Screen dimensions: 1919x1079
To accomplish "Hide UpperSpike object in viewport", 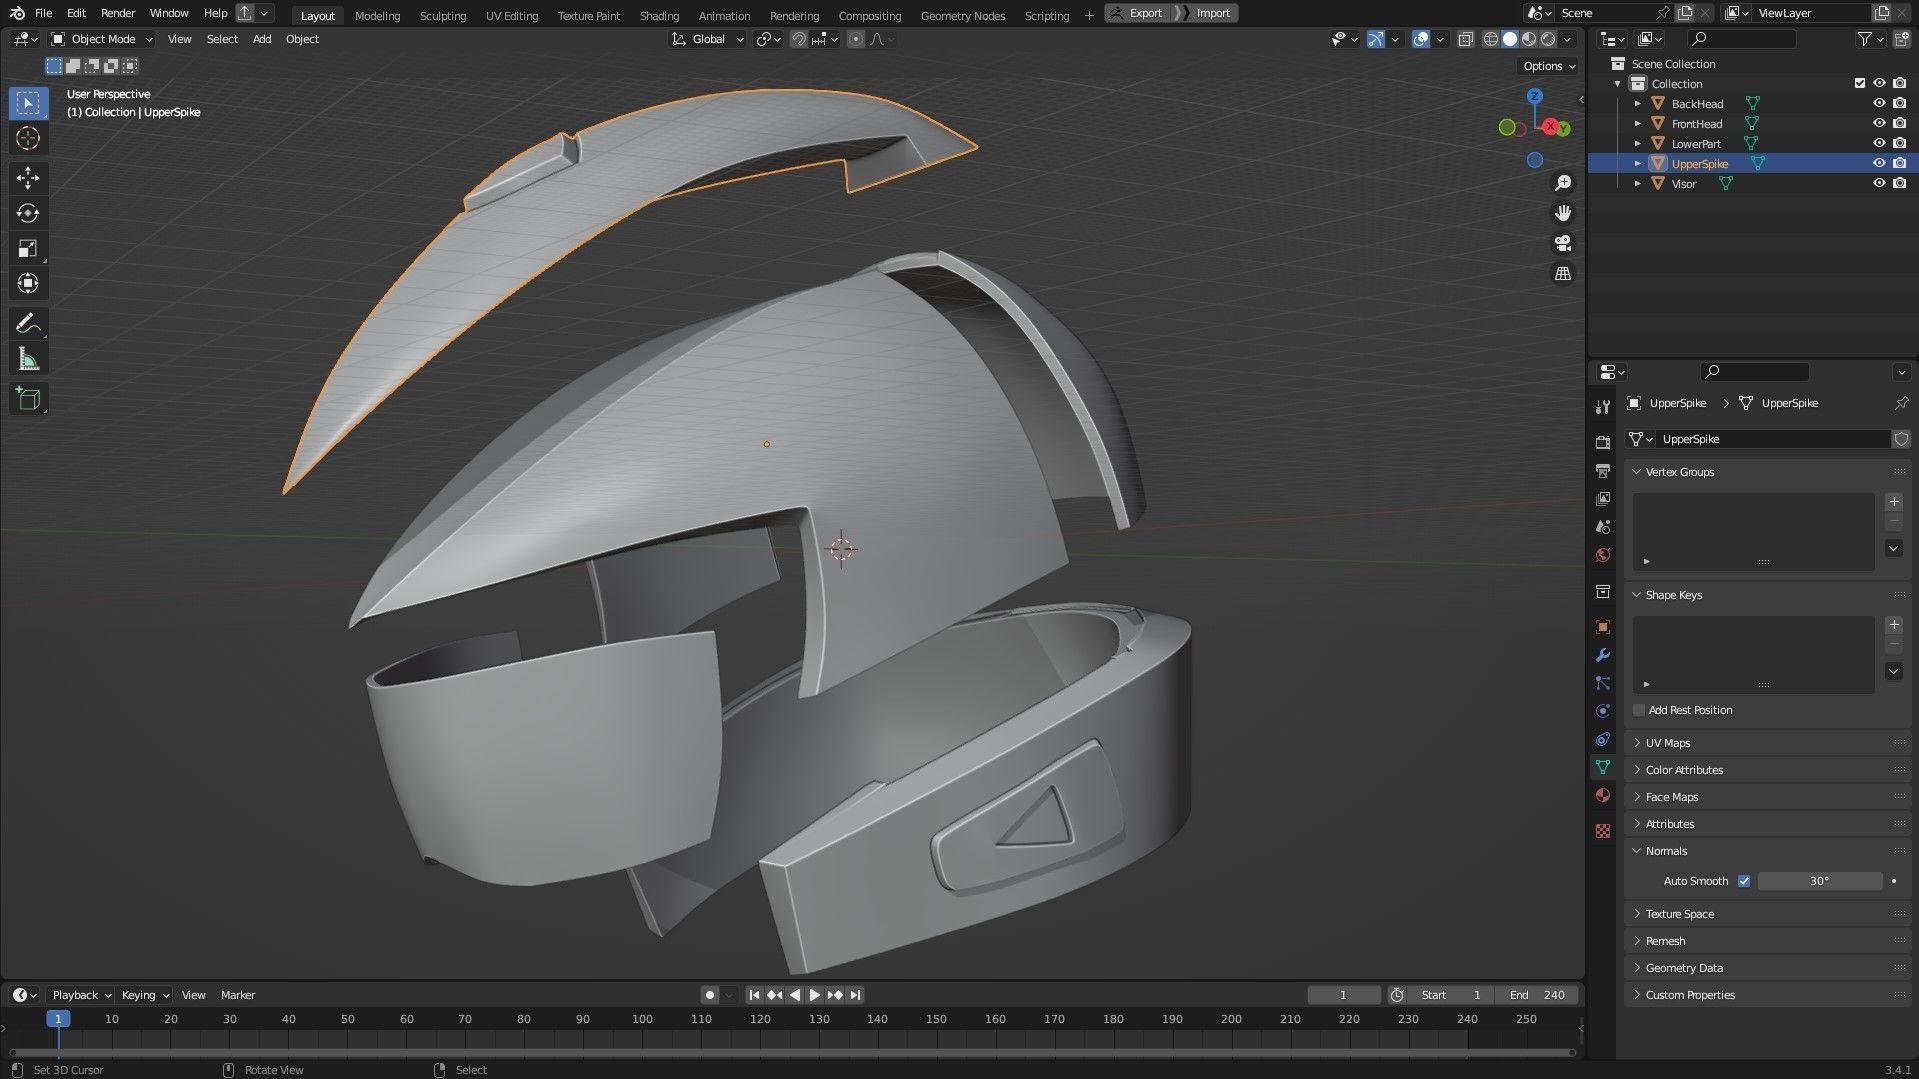I will click(x=1879, y=163).
